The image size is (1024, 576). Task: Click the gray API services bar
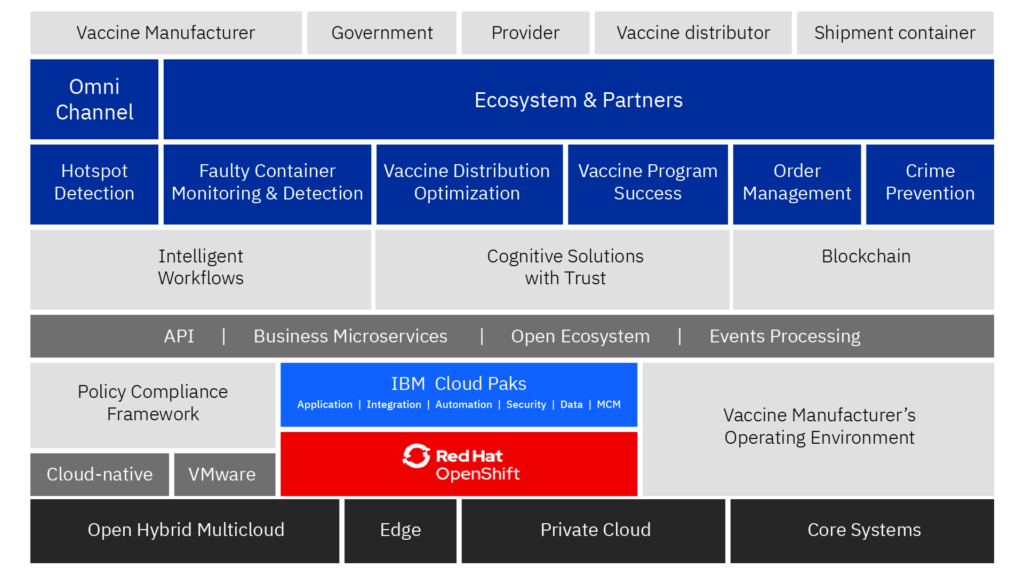tap(512, 336)
